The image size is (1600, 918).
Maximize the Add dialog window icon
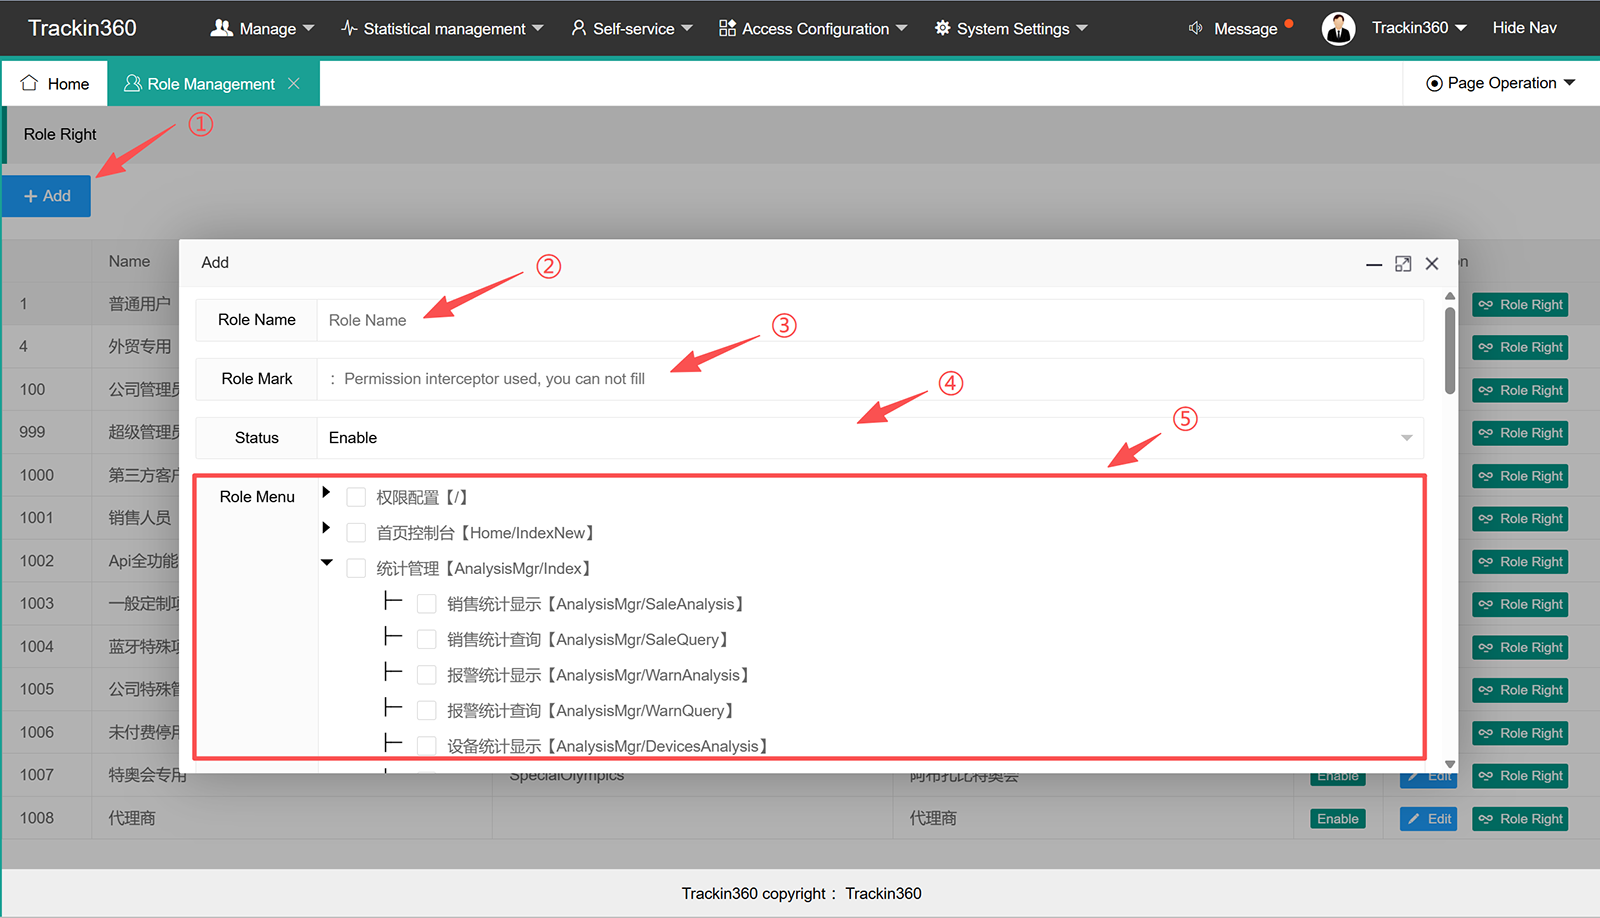pos(1403,263)
